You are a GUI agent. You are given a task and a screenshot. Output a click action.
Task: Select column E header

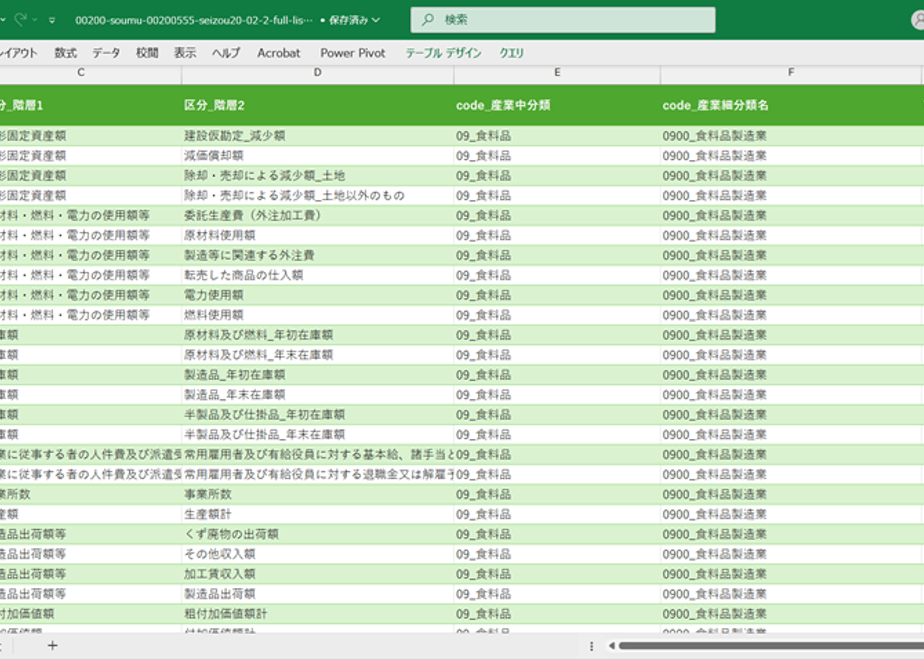coord(557,72)
